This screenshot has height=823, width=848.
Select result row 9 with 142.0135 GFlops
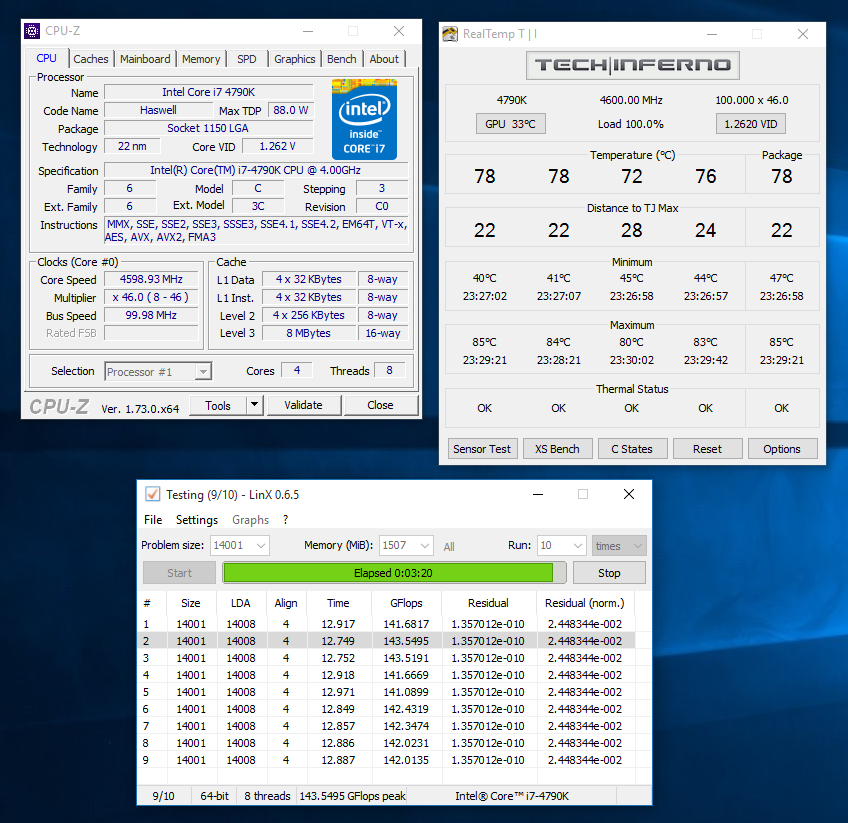[386, 760]
